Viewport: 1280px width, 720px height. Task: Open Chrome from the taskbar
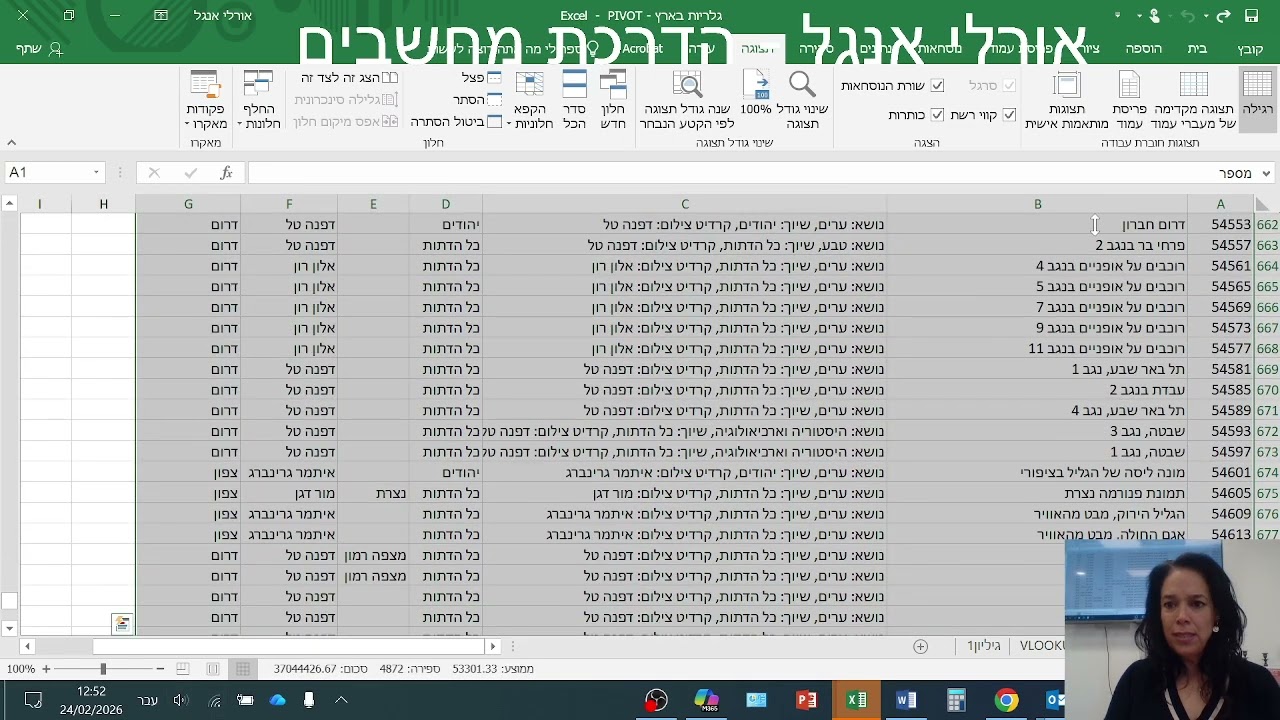[1006, 700]
